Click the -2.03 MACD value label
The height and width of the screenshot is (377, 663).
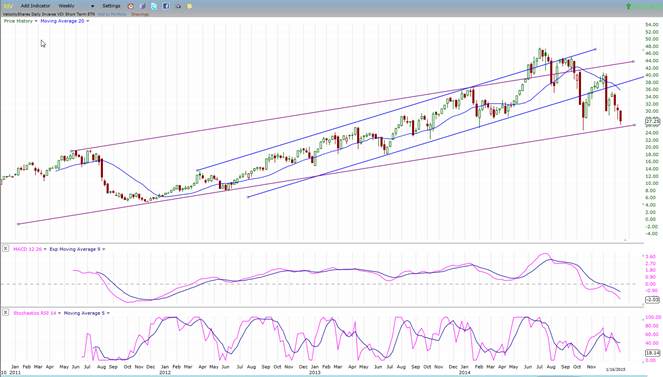coord(653,300)
